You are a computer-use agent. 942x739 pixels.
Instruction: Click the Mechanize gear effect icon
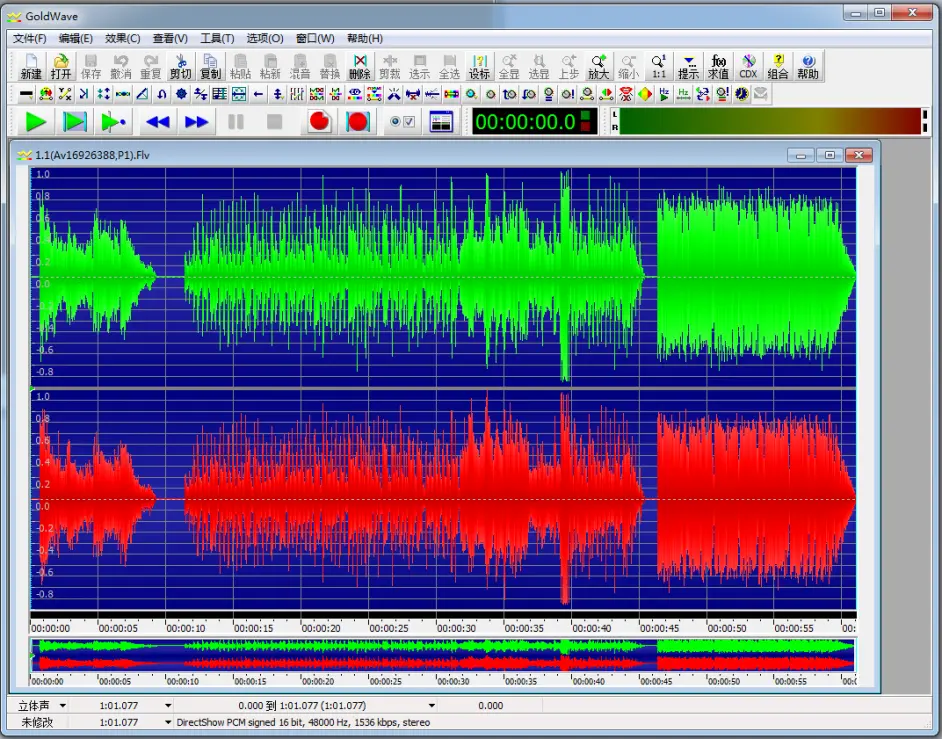click(181, 94)
